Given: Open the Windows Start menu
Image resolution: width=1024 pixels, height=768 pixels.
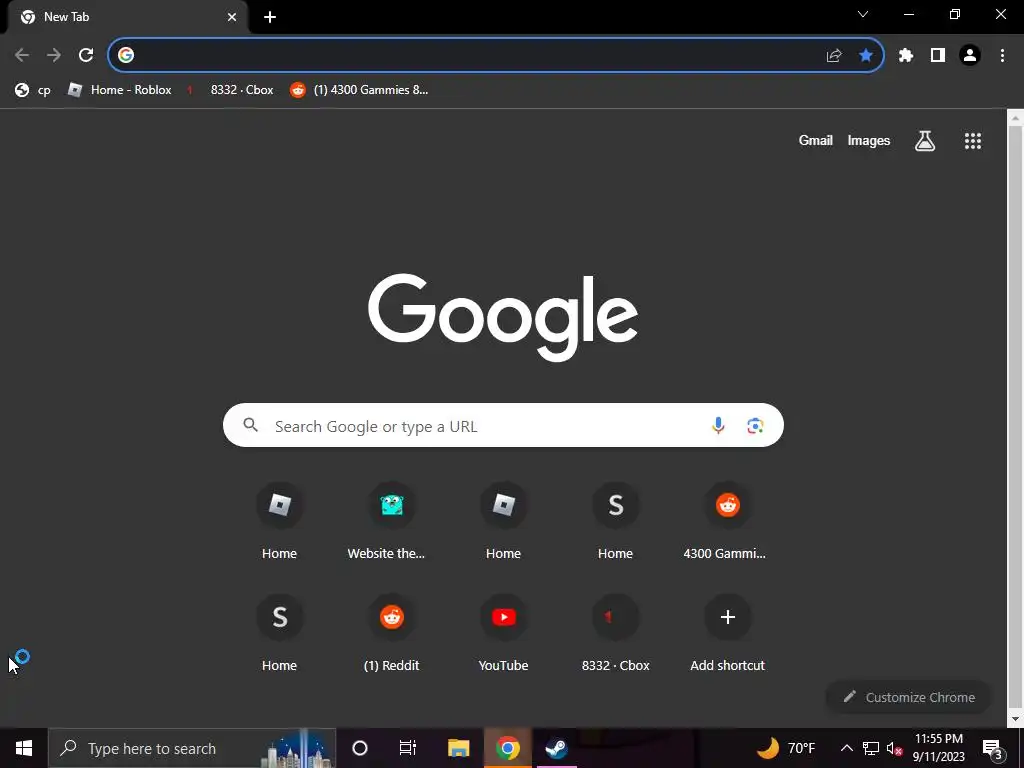Looking at the screenshot, I should pos(24,748).
